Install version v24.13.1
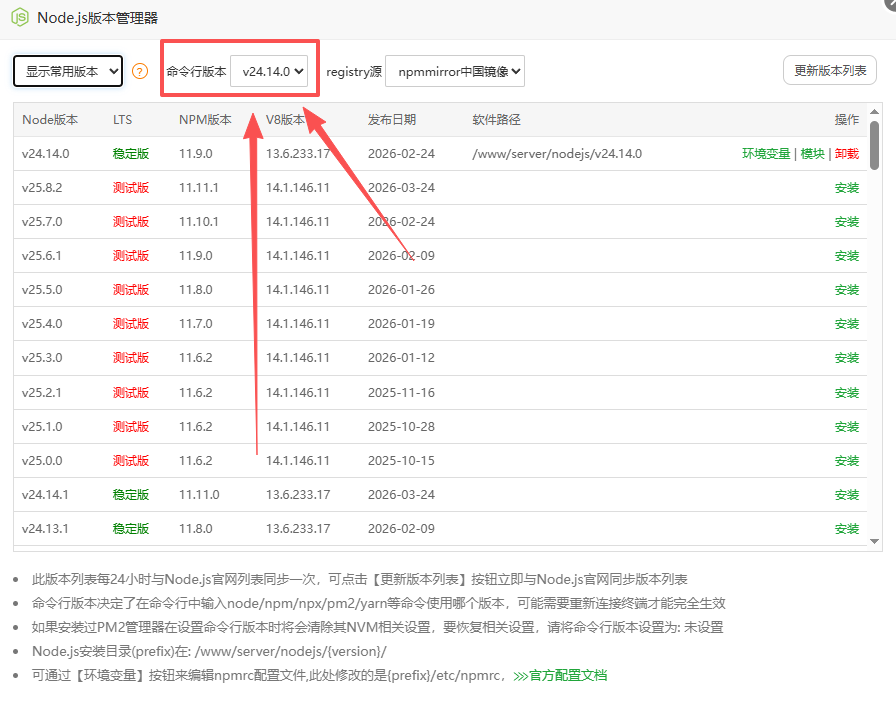This screenshot has height=706, width=896. pos(846,528)
